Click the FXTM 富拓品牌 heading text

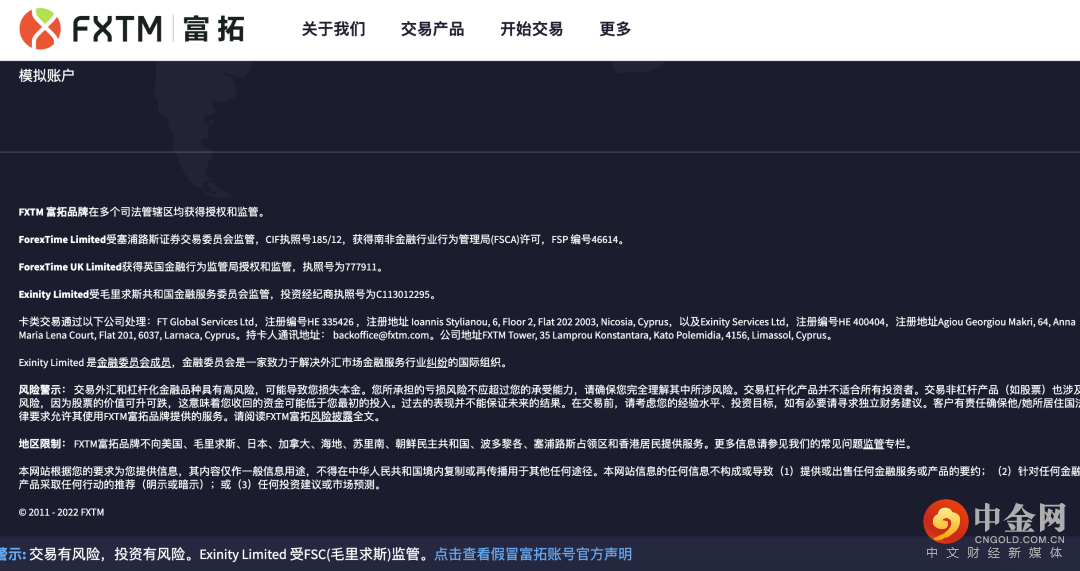pyautogui.click(x=53, y=212)
